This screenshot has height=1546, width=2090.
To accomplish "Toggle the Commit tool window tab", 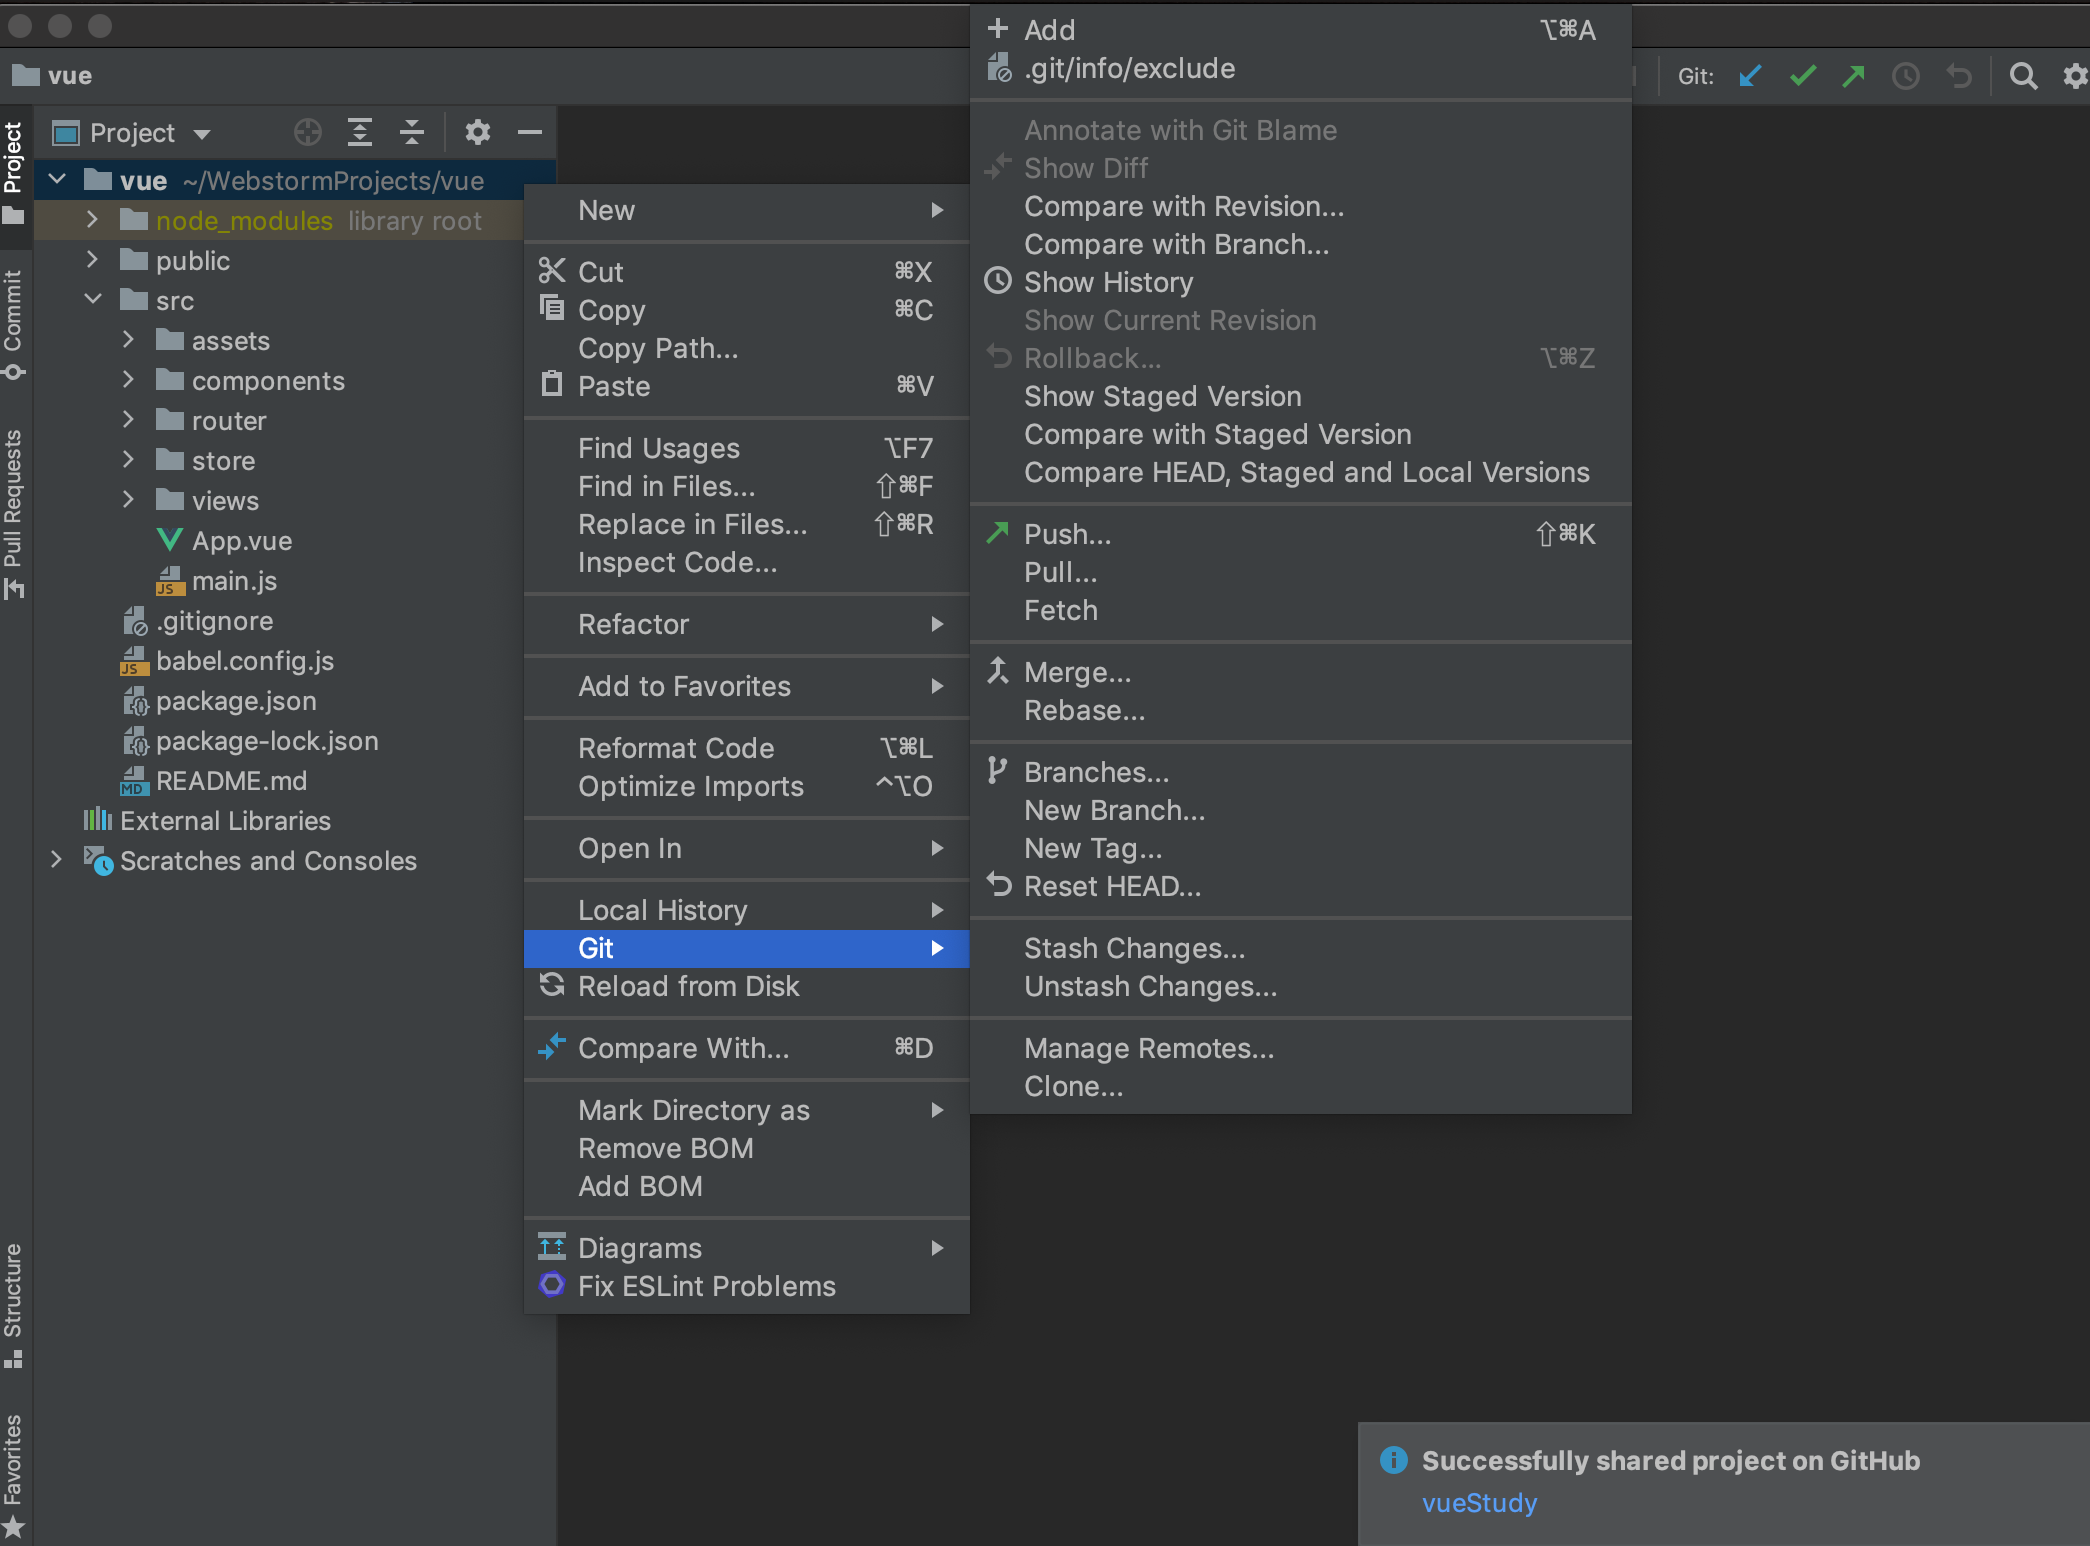I will 13,322.
